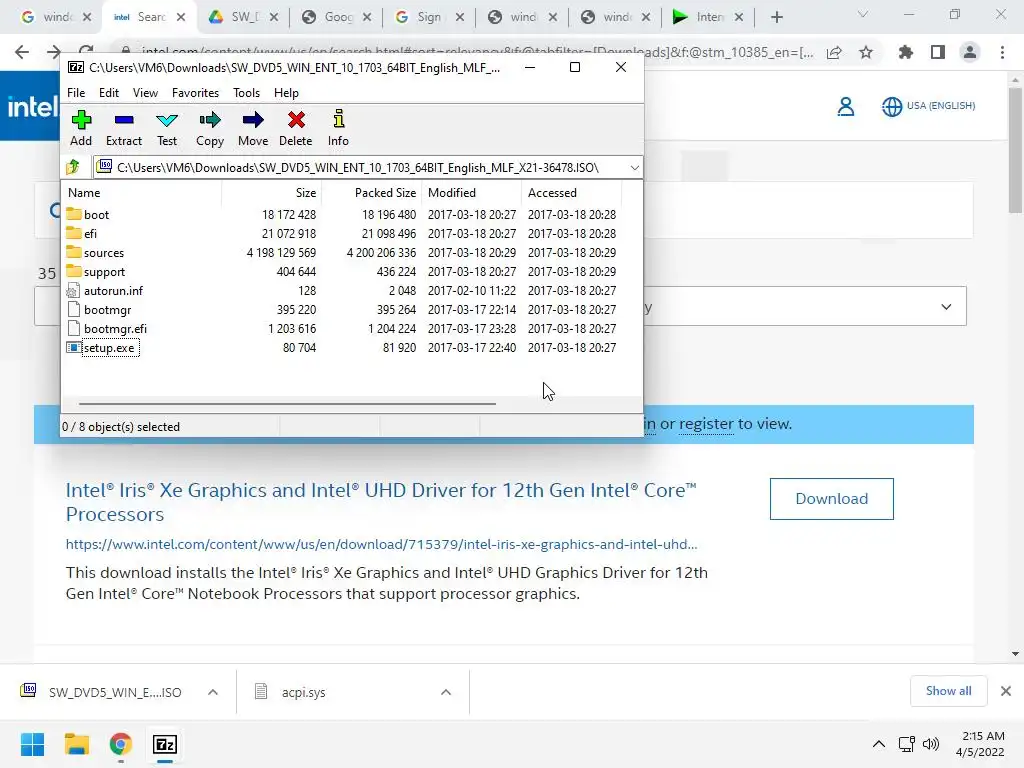This screenshot has width=1024, height=768.
Task: Open Chrome's three-dot menu
Action: pos(1002,52)
